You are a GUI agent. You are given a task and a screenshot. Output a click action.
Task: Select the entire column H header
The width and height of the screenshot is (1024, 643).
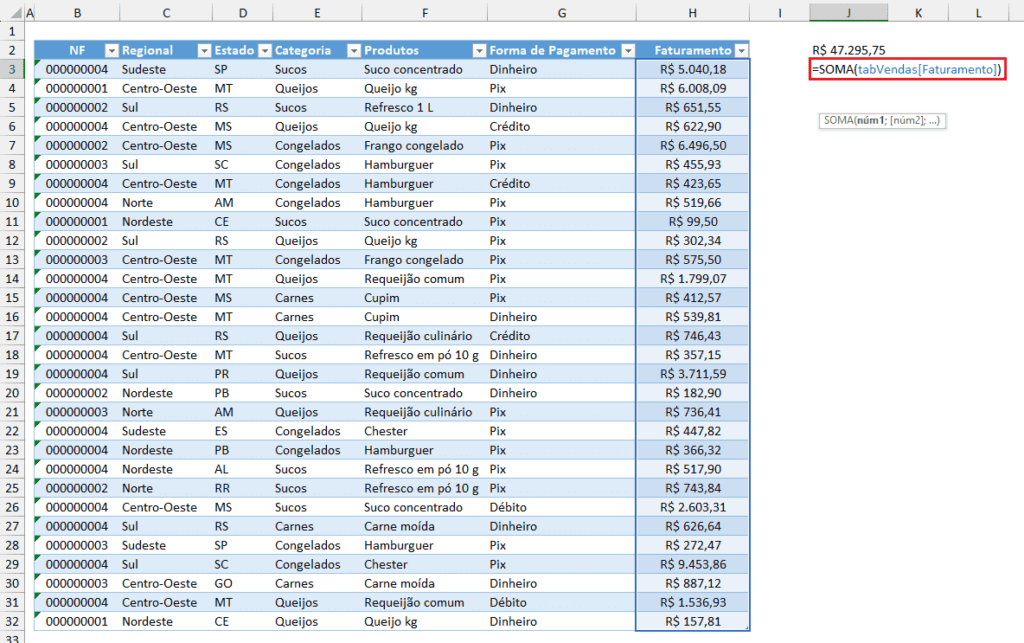tap(692, 12)
